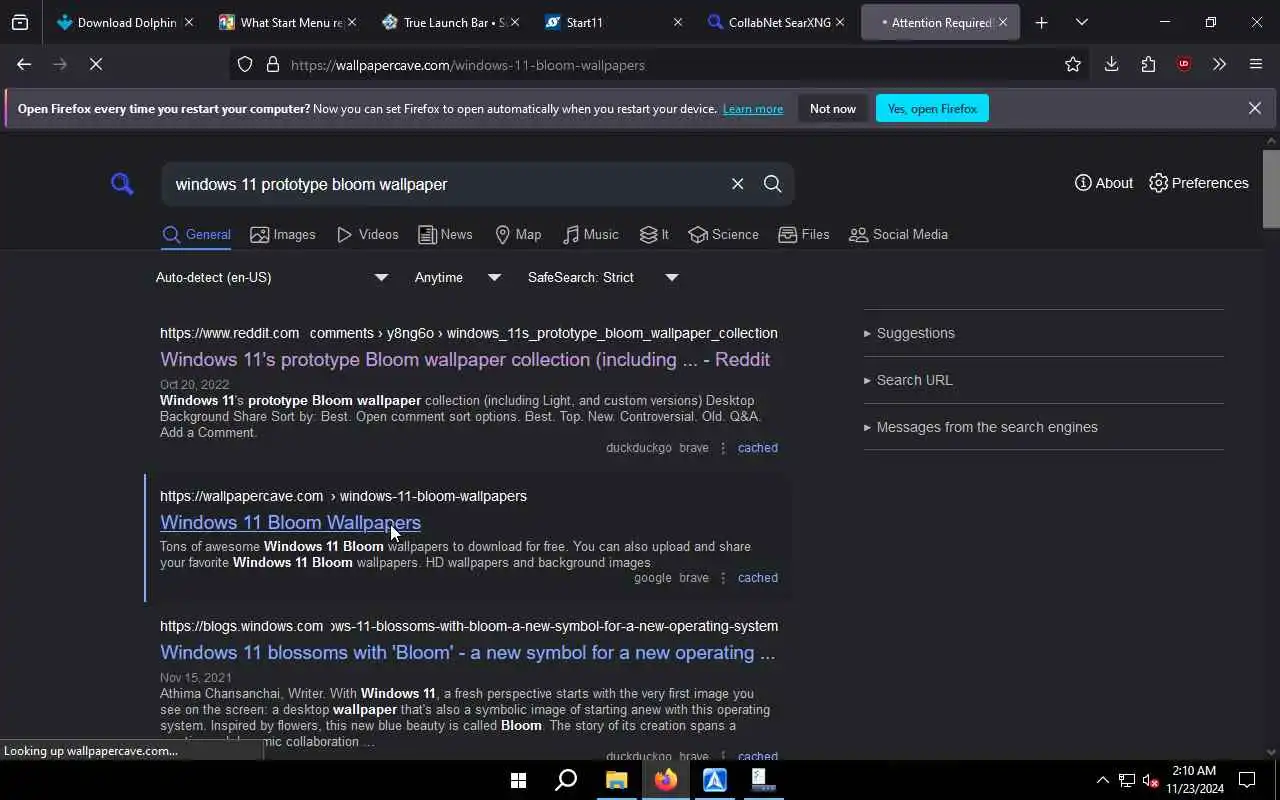Close the Start11 tab
This screenshot has width=1280, height=800.
pos(677,22)
